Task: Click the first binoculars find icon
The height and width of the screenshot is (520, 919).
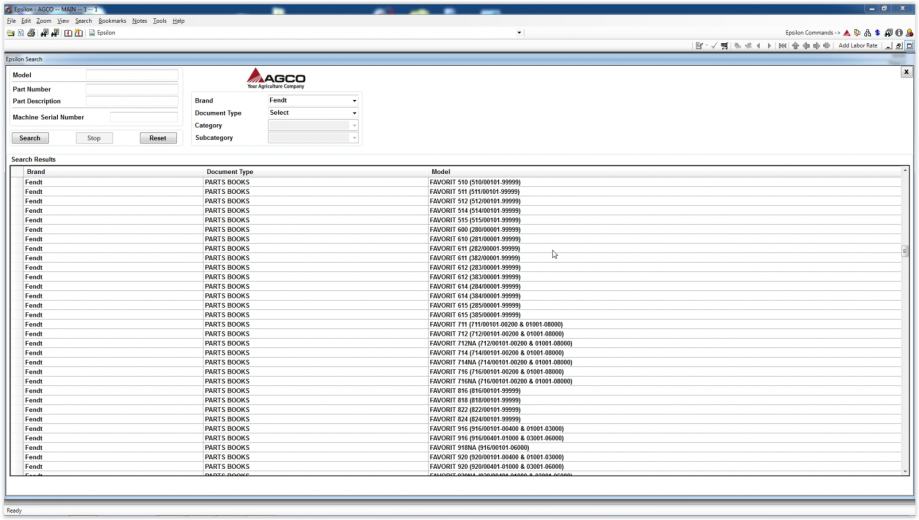Action: pos(45,33)
